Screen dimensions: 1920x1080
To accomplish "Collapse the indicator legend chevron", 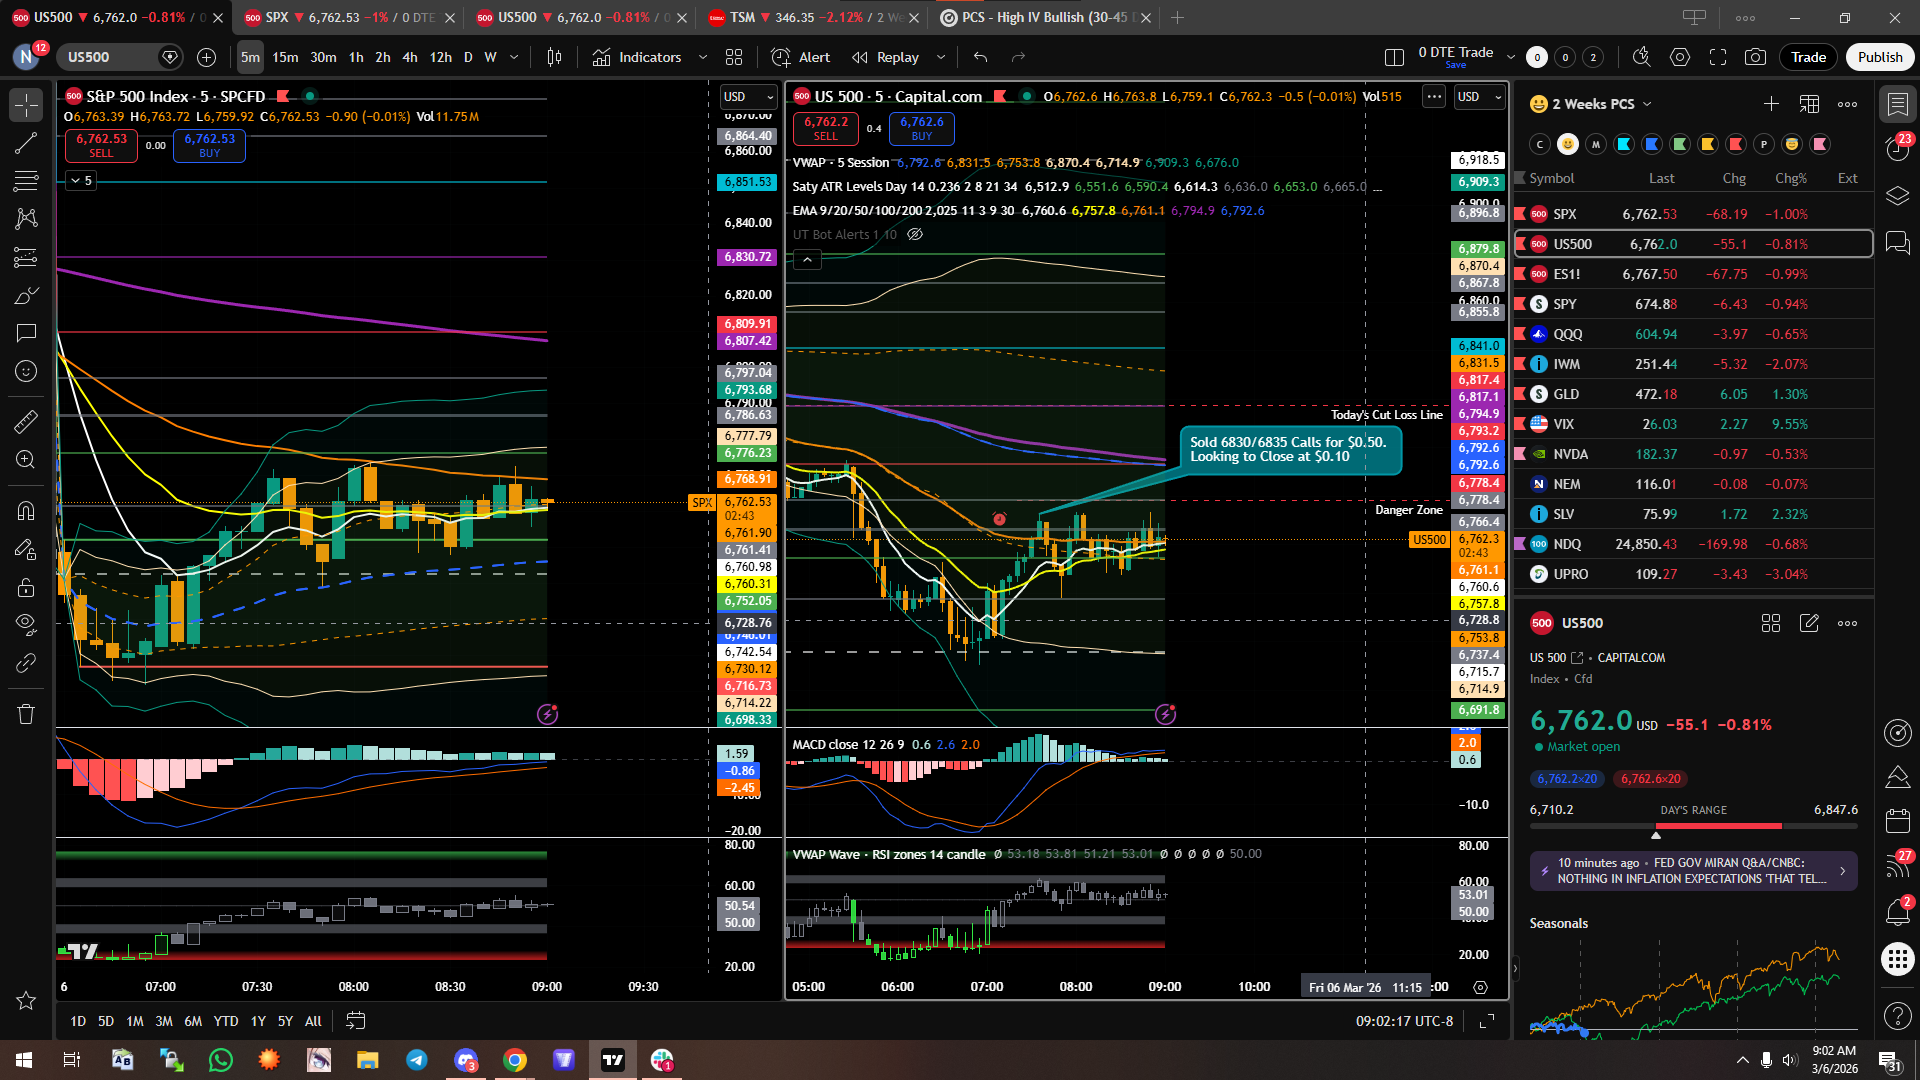I will pyautogui.click(x=807, y=260).
